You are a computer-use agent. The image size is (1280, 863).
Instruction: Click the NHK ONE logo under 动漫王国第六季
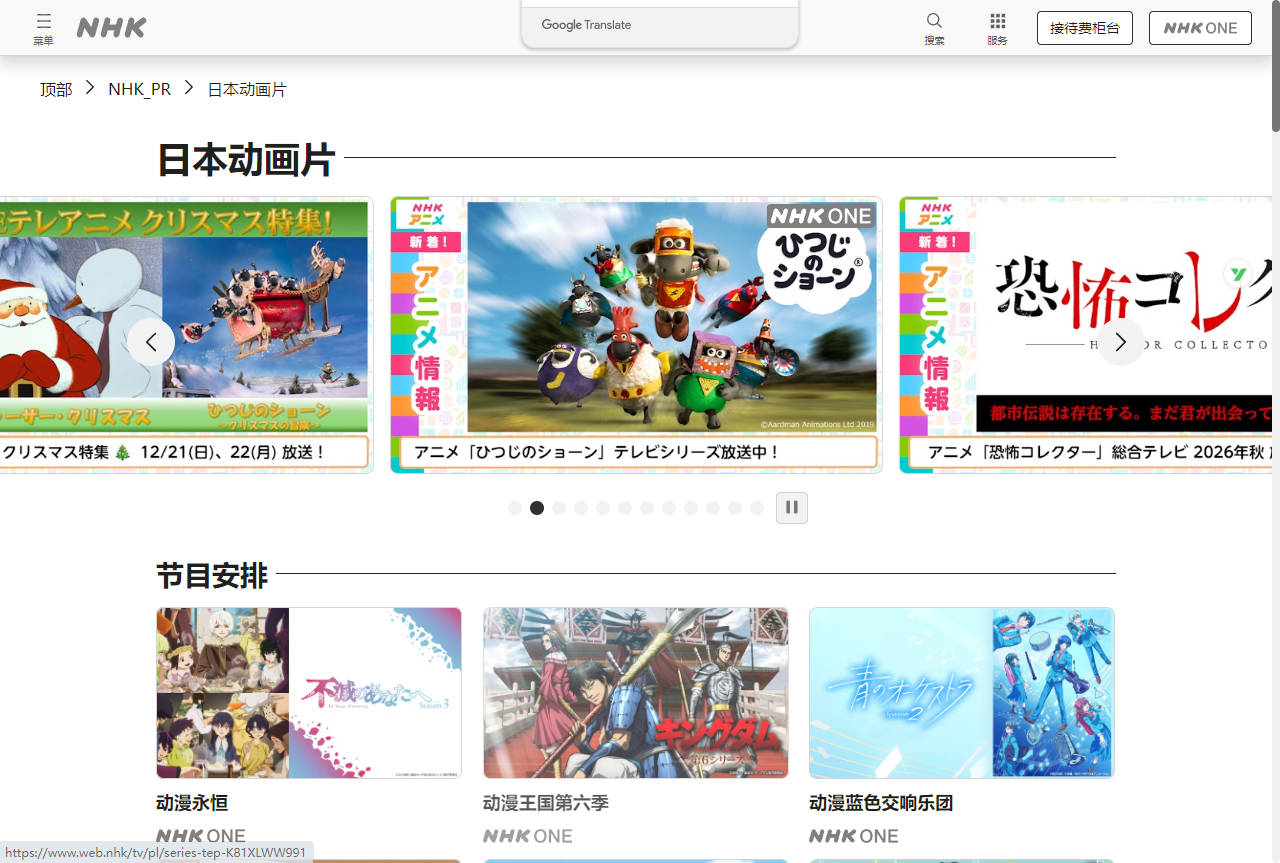tap(527, 836)
